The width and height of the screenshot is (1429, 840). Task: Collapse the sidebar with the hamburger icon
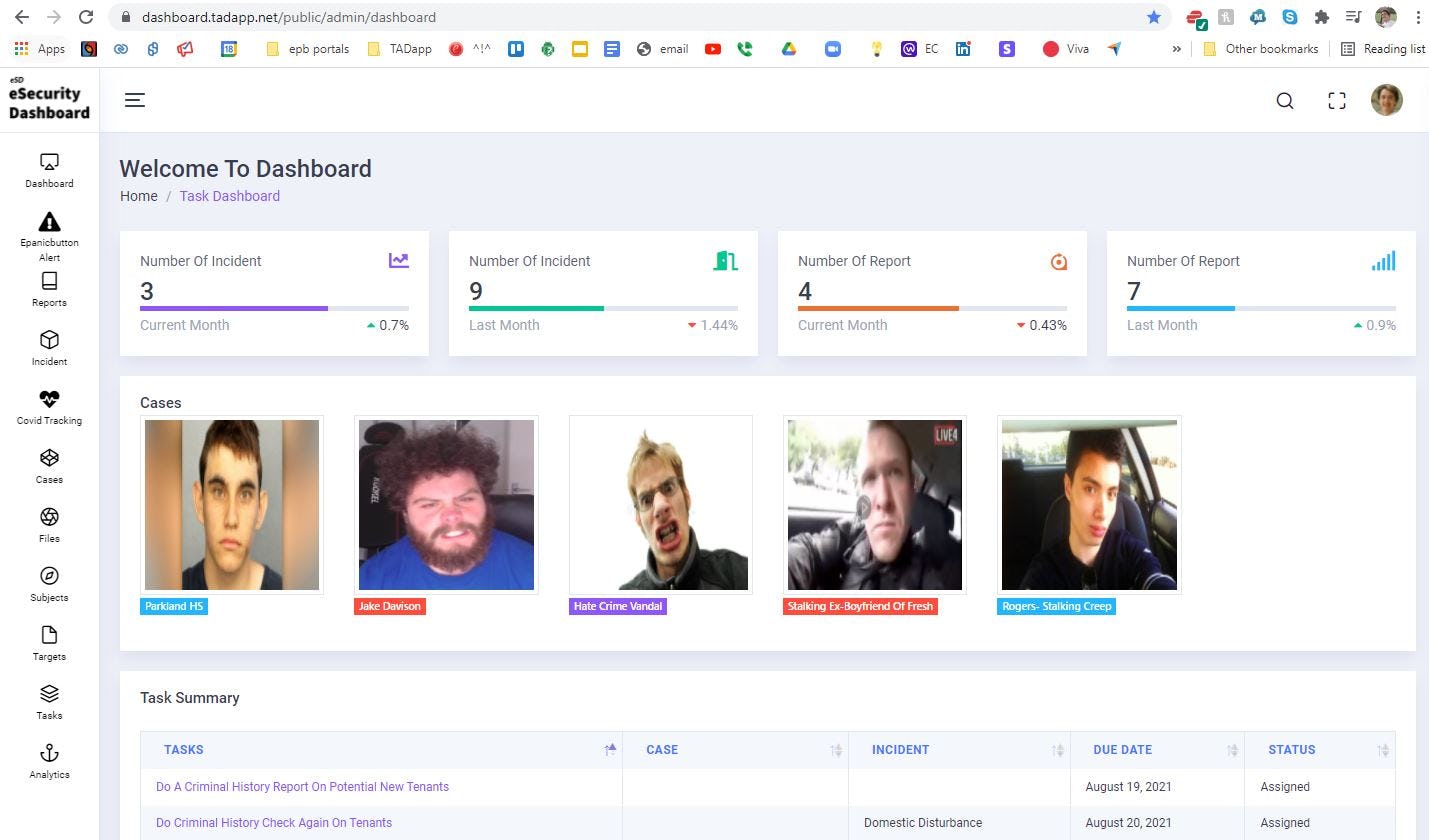pyautogui.click(x=135, y=100)
